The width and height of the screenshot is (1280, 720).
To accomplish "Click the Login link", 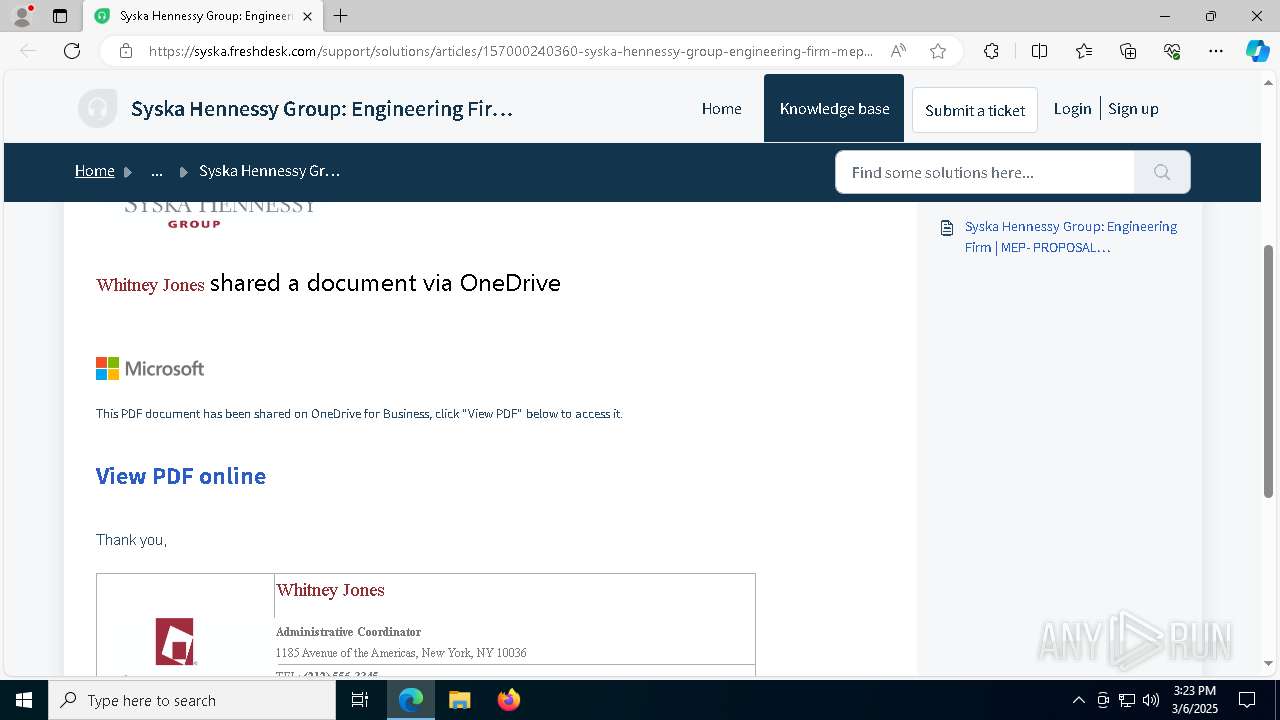I will 1072,109.
